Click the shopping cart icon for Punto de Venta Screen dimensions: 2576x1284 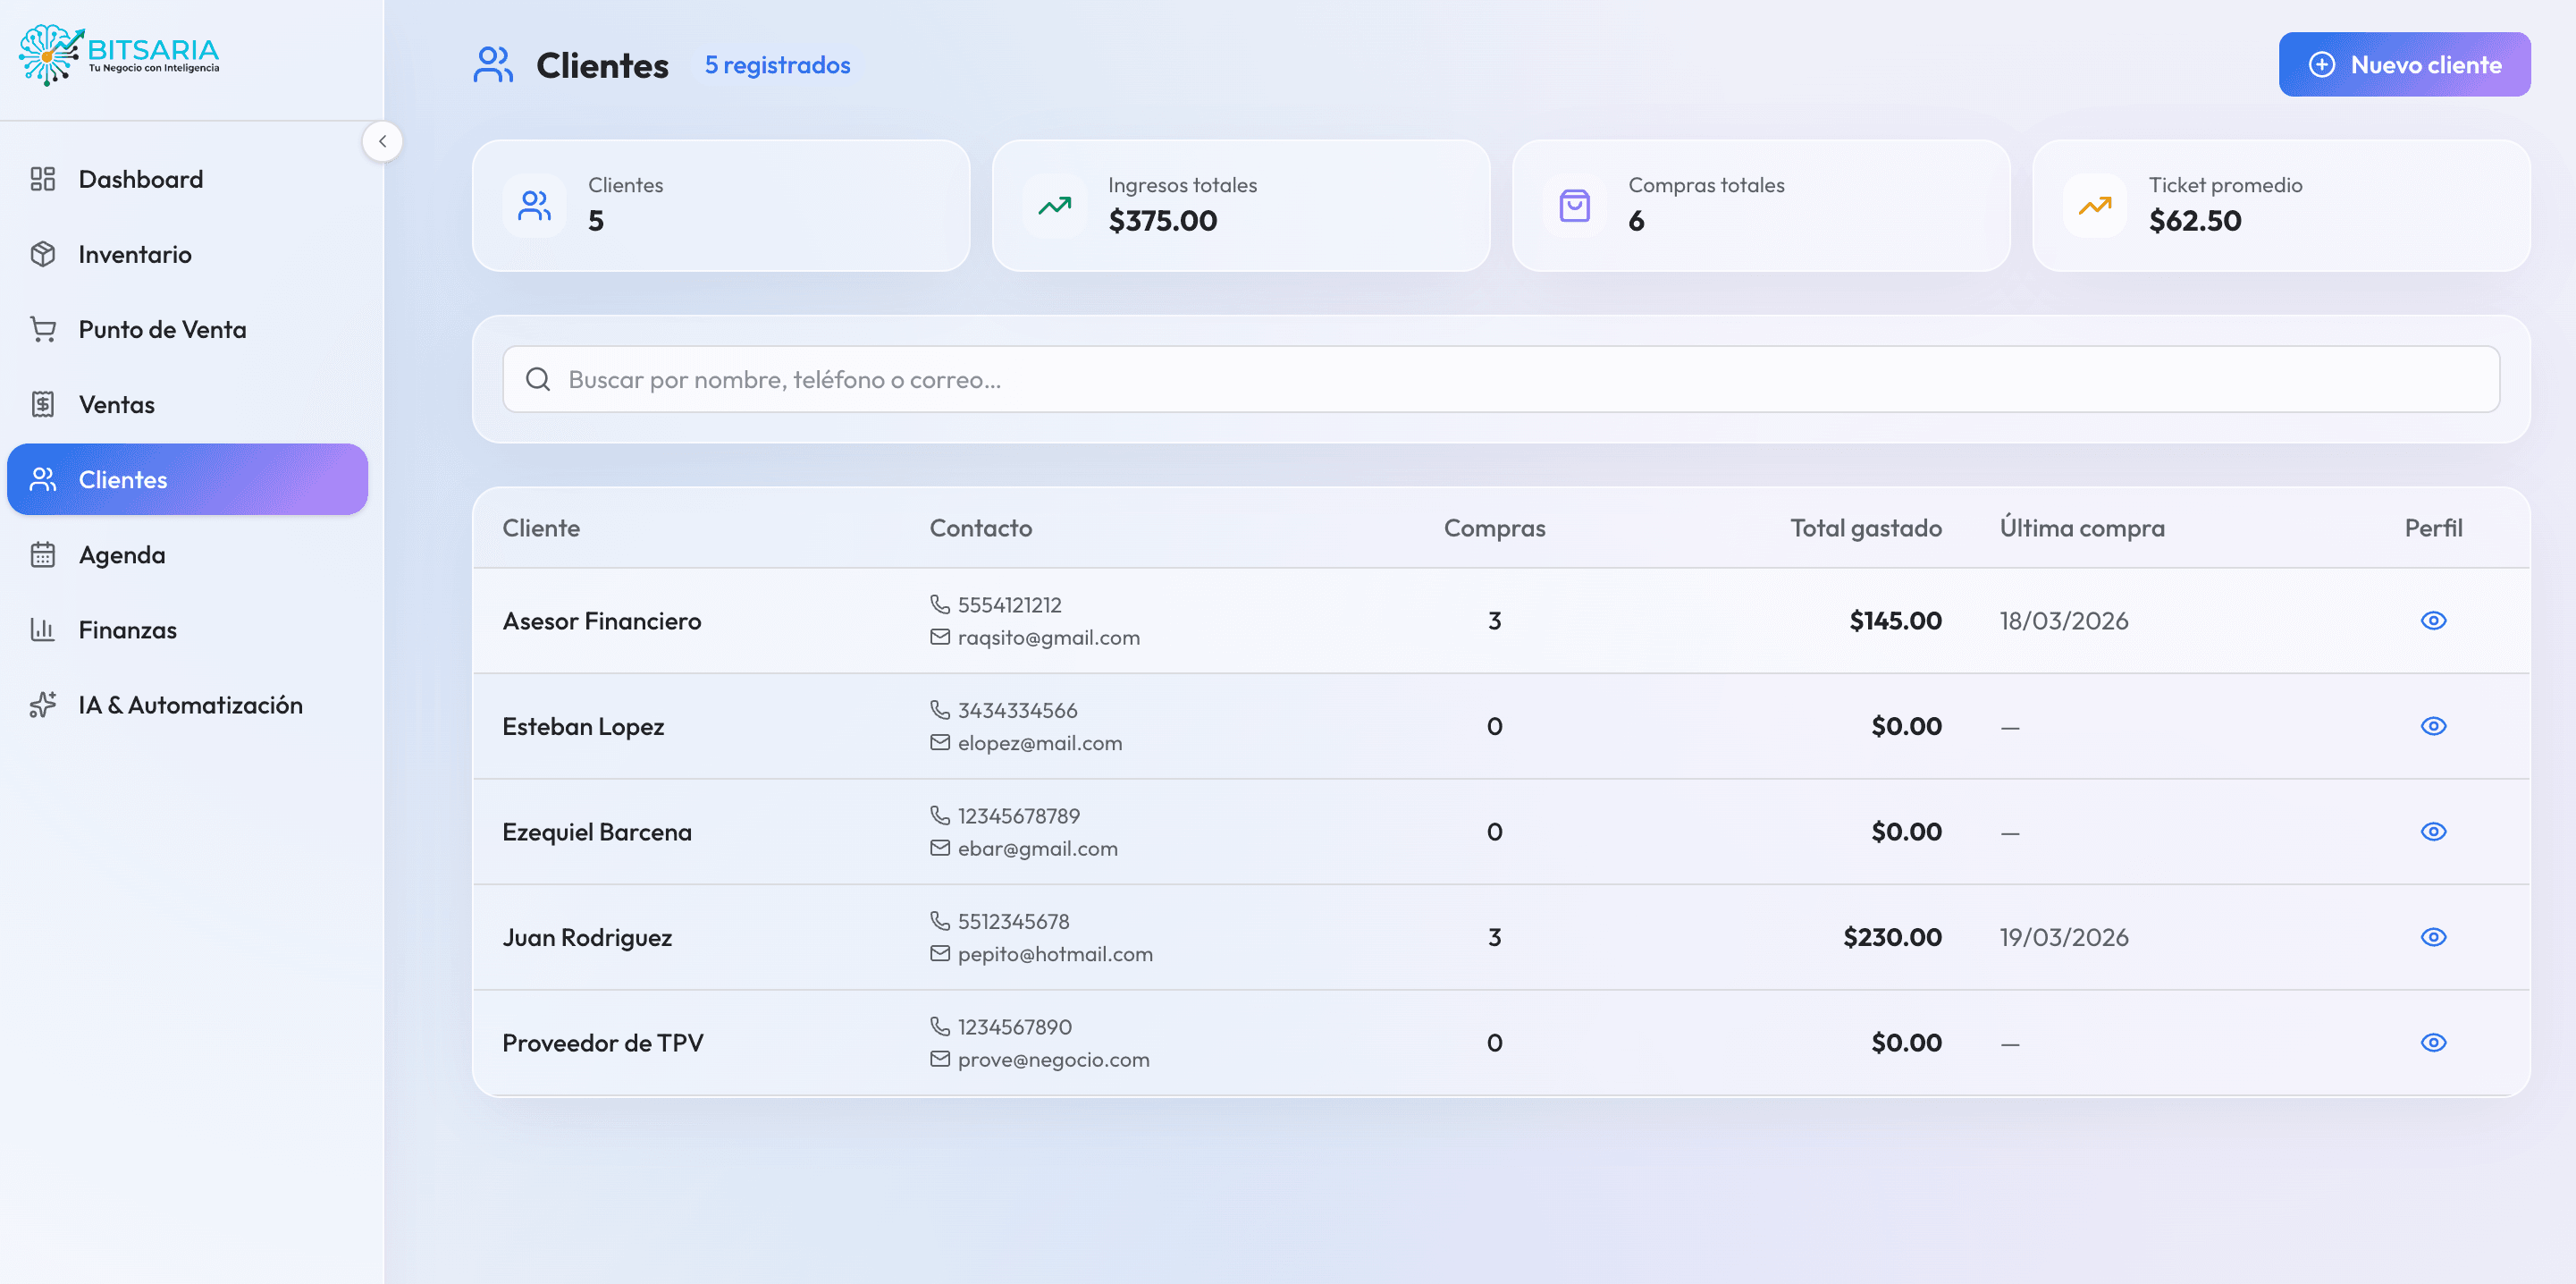pyautogui.click(x=43, y=329)
